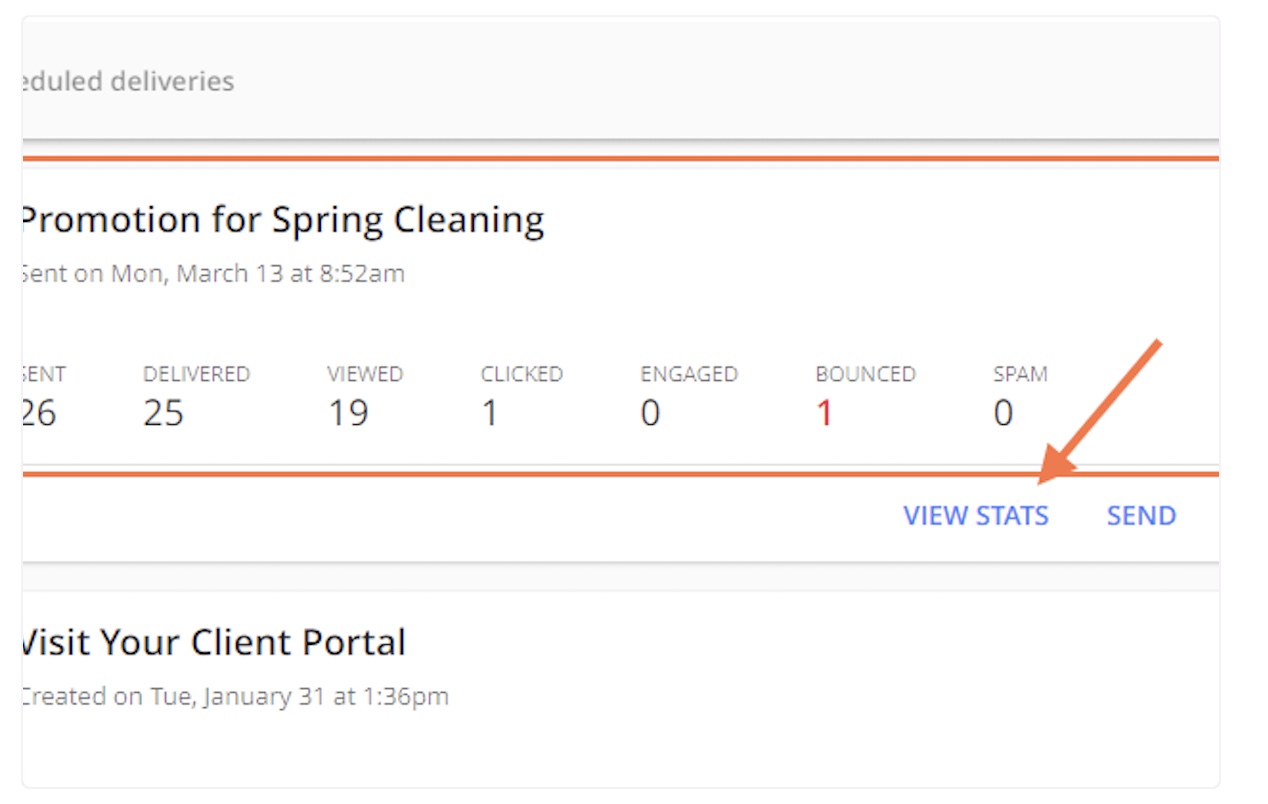Click the orange arrow annotation
The height and width of the screenshot is (804, 1268).
[1100, 412]
